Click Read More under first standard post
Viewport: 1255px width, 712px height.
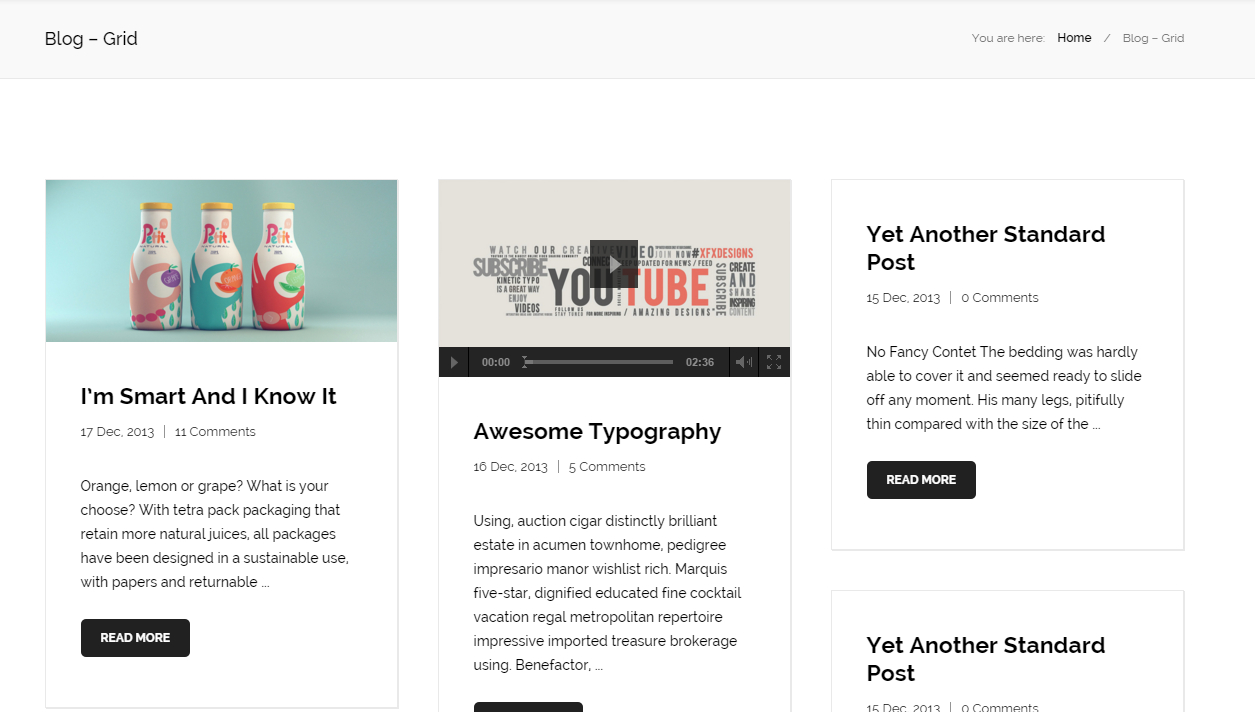pos(921,480)
